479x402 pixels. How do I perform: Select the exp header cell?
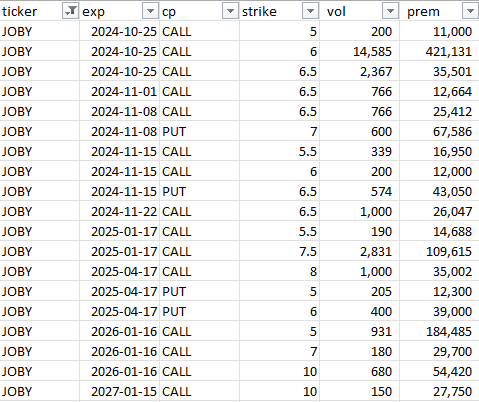(x=119, y=11)
